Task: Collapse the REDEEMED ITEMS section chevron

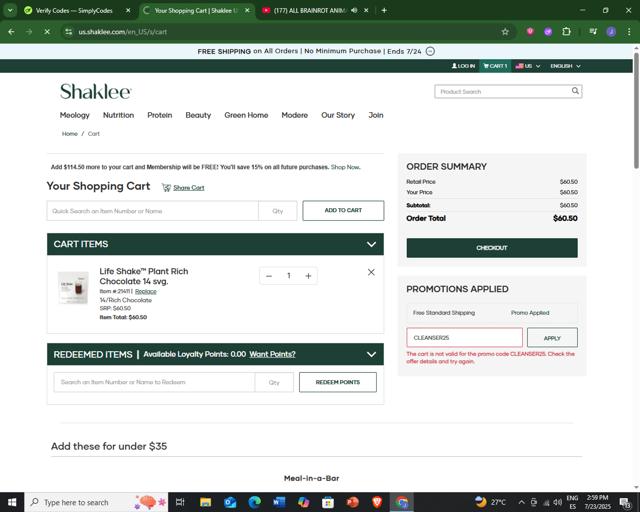Action: (371, 354)
